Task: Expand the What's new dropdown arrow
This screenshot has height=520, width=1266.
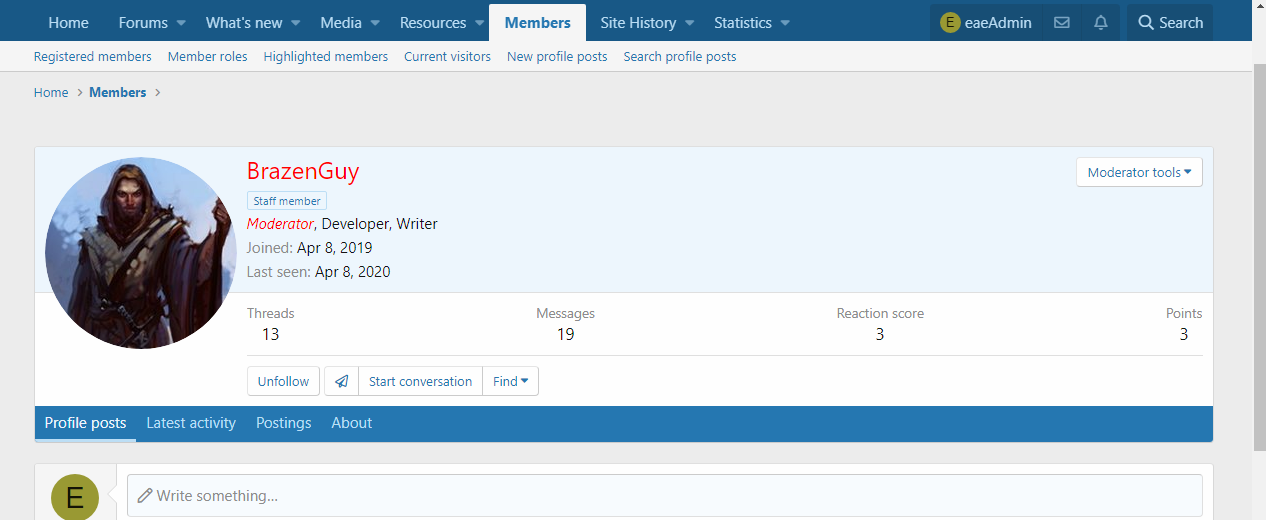Action: point(295,23)
